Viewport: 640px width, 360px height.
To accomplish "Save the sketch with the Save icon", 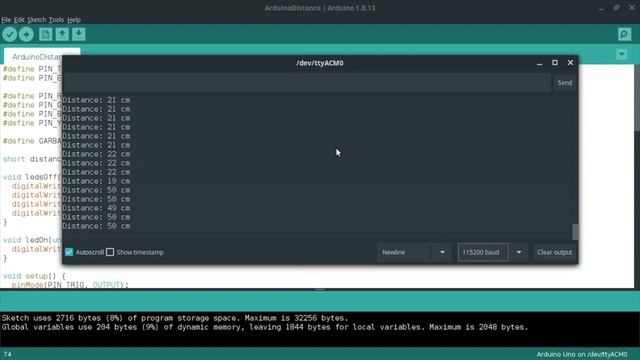I will [79, 34].
